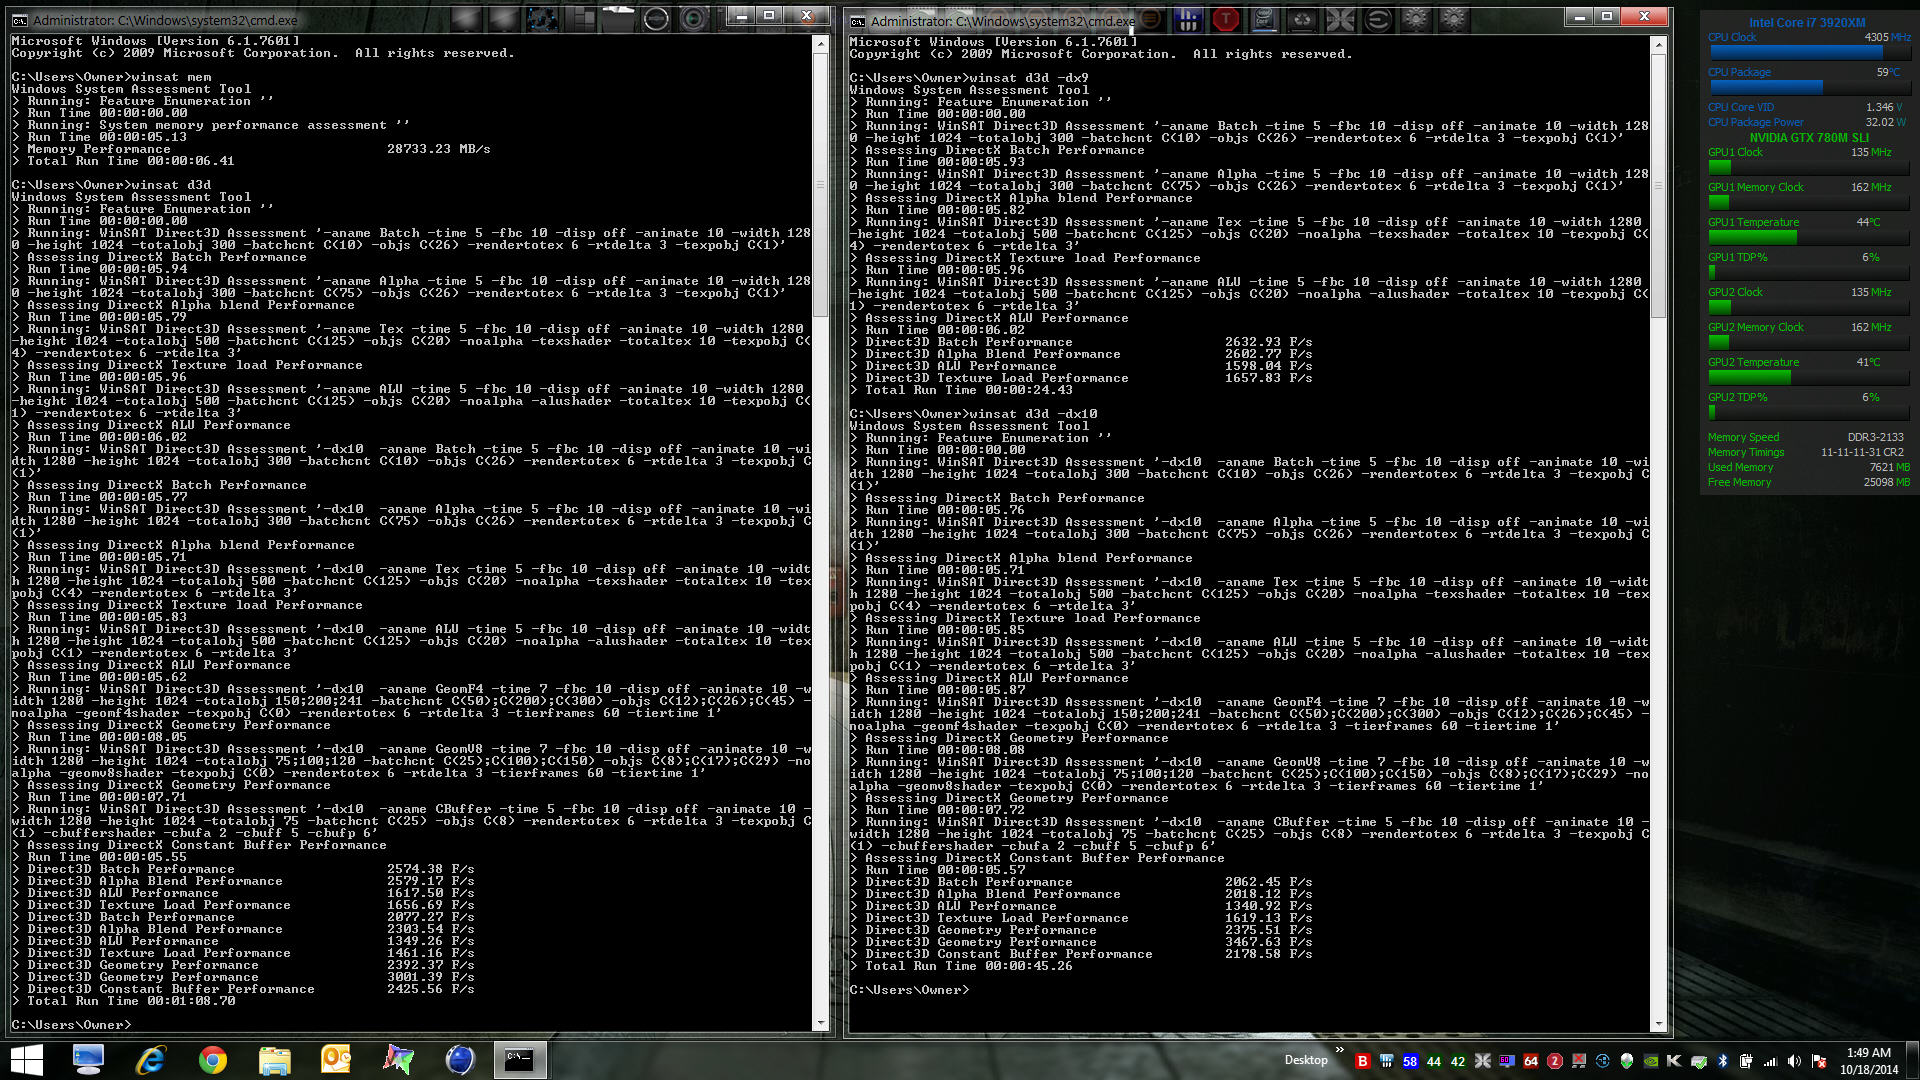Open the K tray icon
1920x1080 pixels.
(x=1674, y=1061)
